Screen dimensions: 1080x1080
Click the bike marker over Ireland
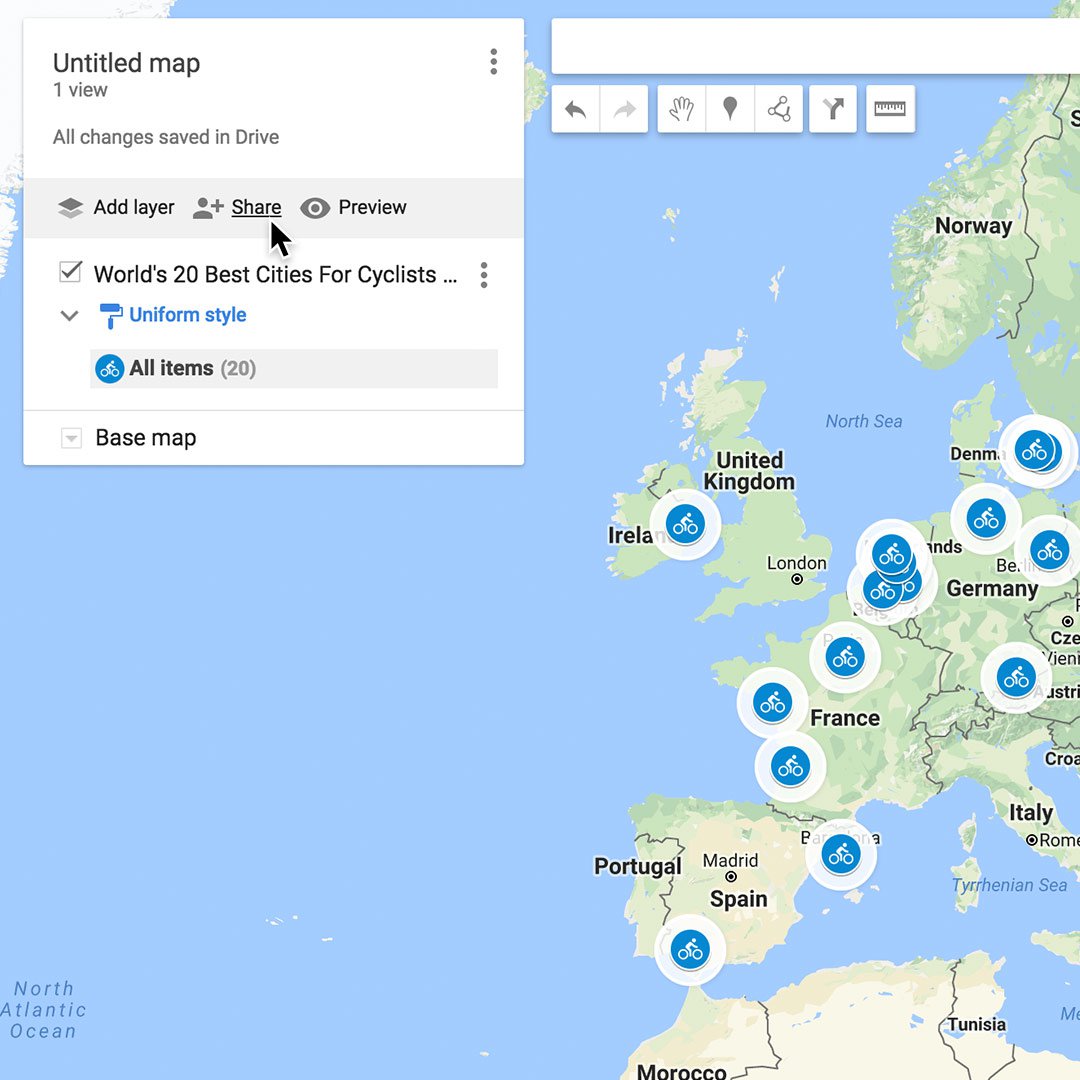coord(685,525)
